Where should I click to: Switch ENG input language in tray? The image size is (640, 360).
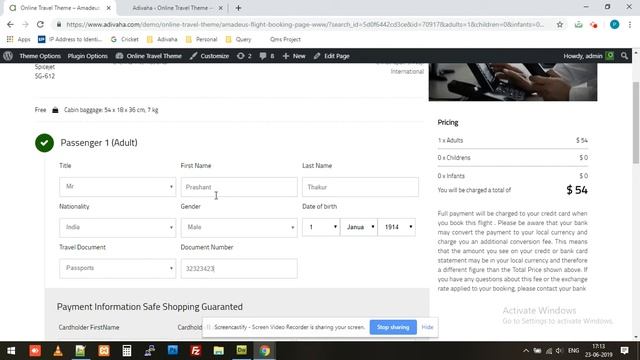pos(573,351)
